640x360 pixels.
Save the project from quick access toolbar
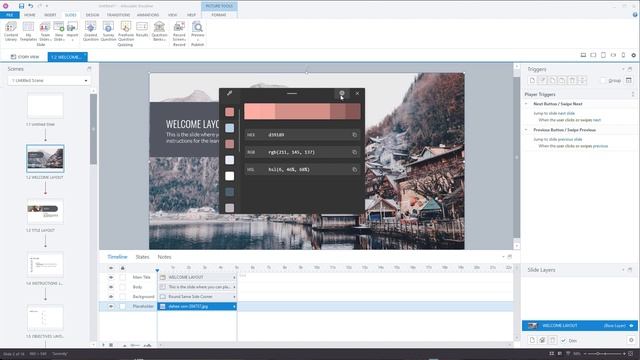point(21,6)
